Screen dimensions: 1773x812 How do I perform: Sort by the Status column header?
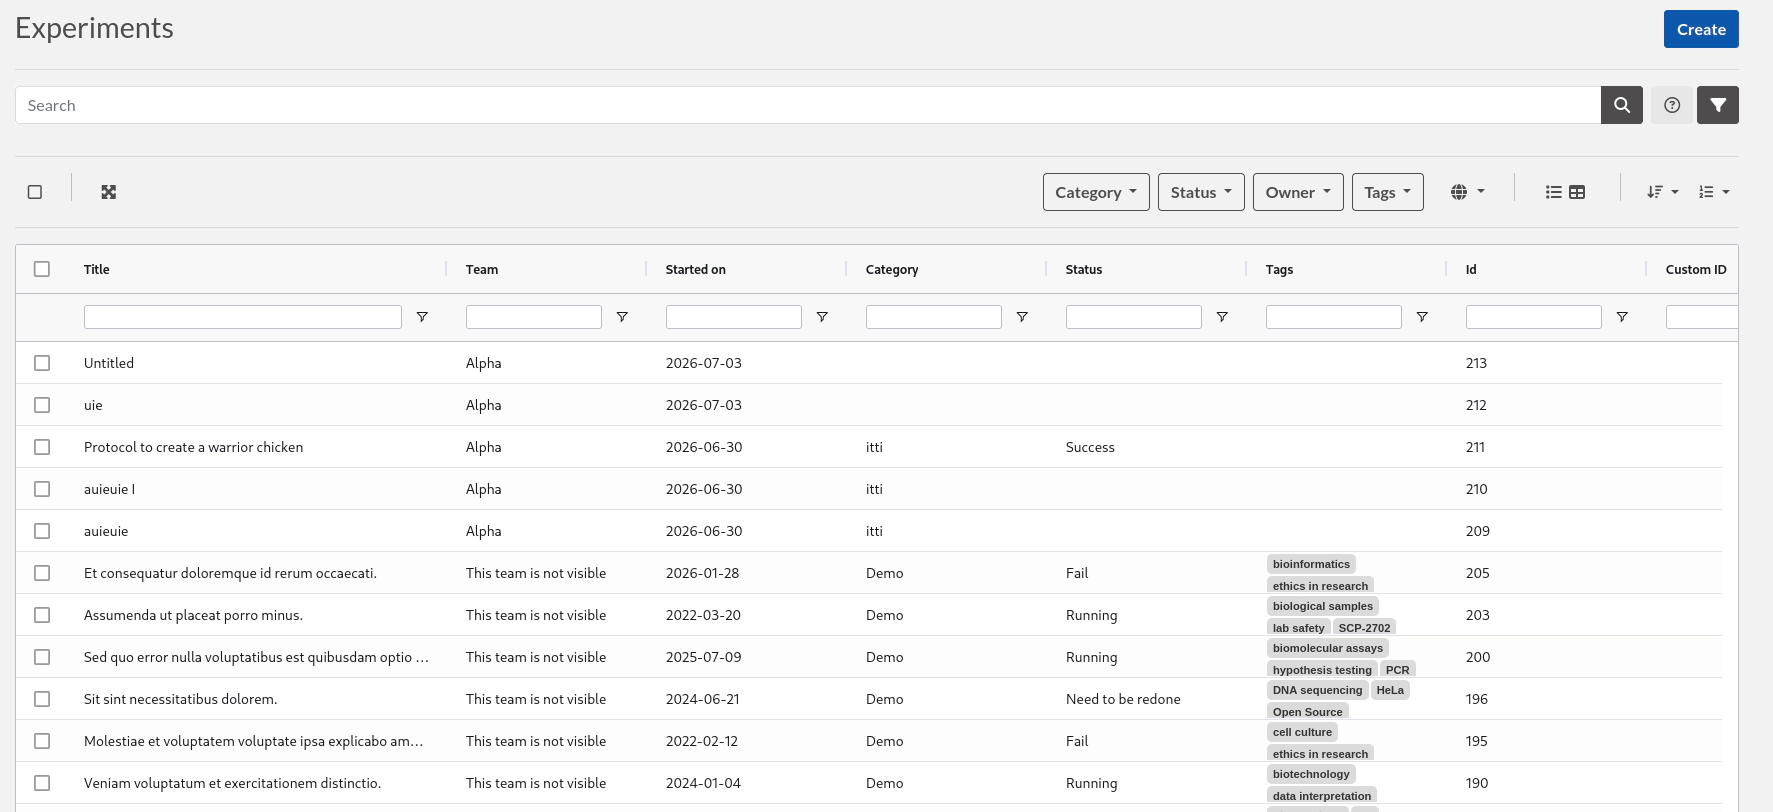pos(1084,269)
